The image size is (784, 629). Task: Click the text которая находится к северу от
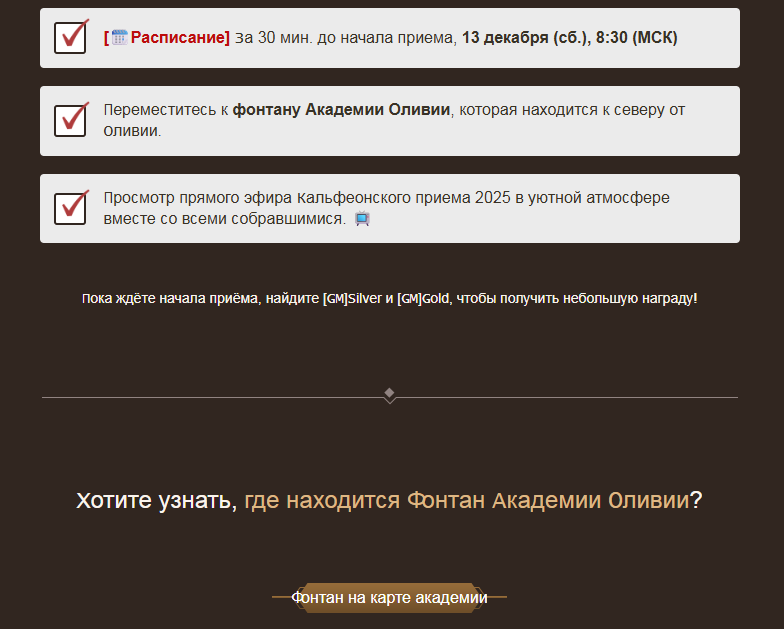pyautogui.click(x=572, y=110)
